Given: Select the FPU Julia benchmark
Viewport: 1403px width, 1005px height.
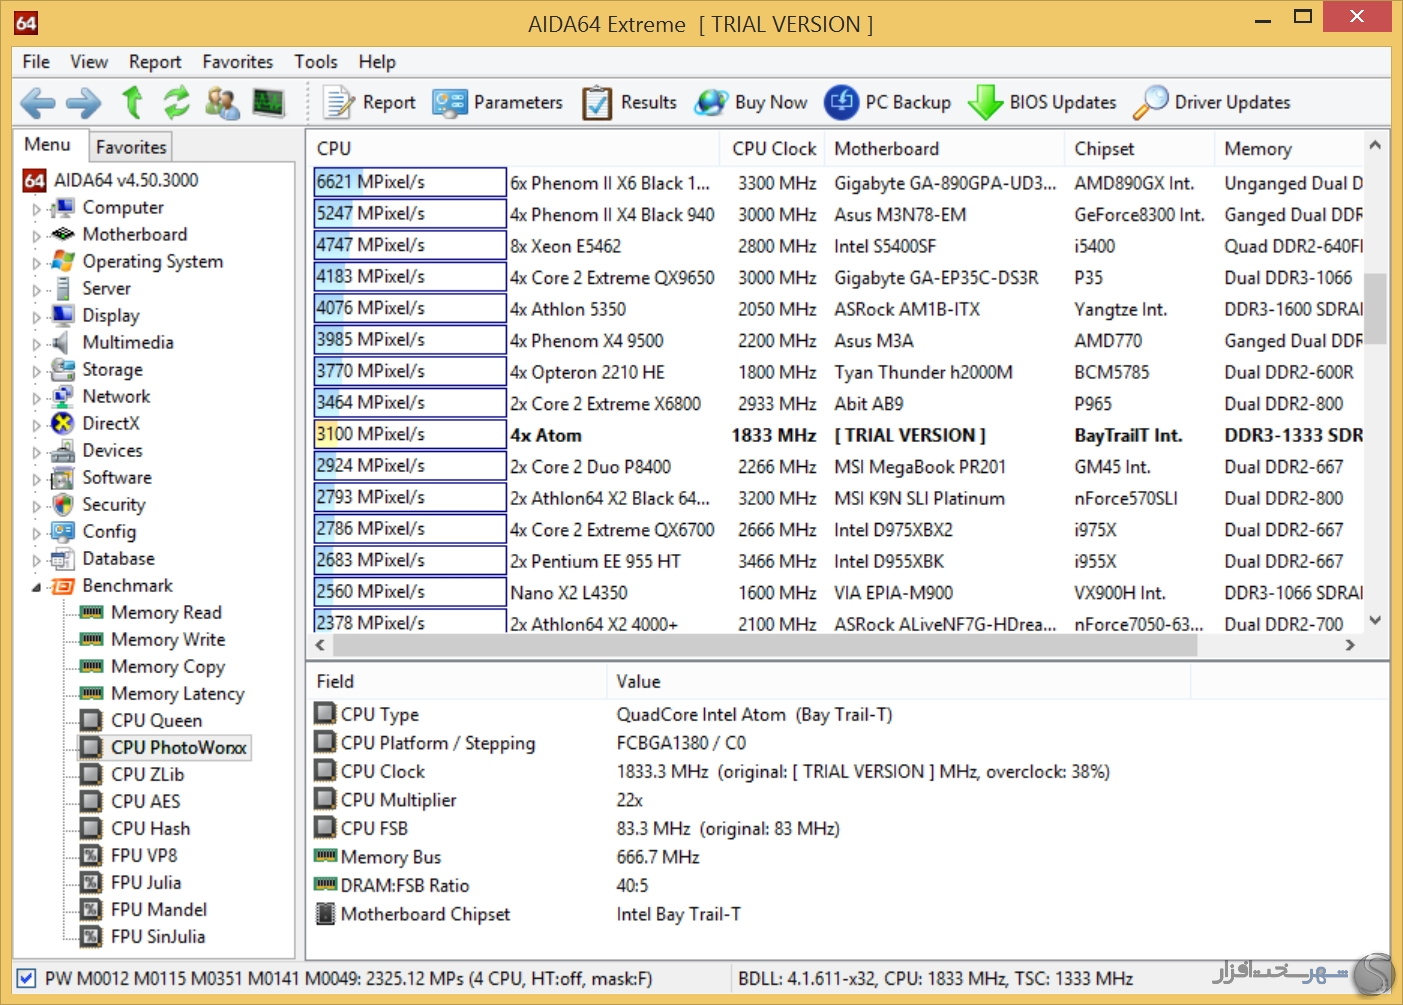Looking at the screenshot, I should [146, 882].
